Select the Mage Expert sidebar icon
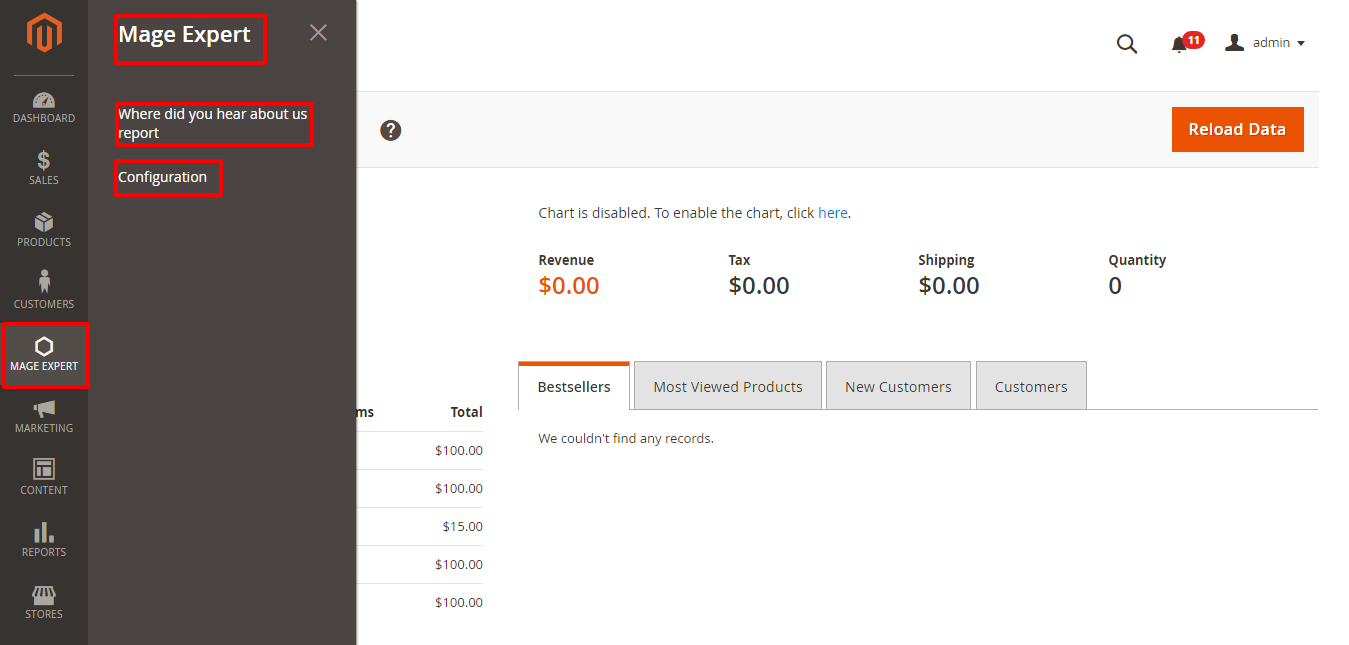 44,353
